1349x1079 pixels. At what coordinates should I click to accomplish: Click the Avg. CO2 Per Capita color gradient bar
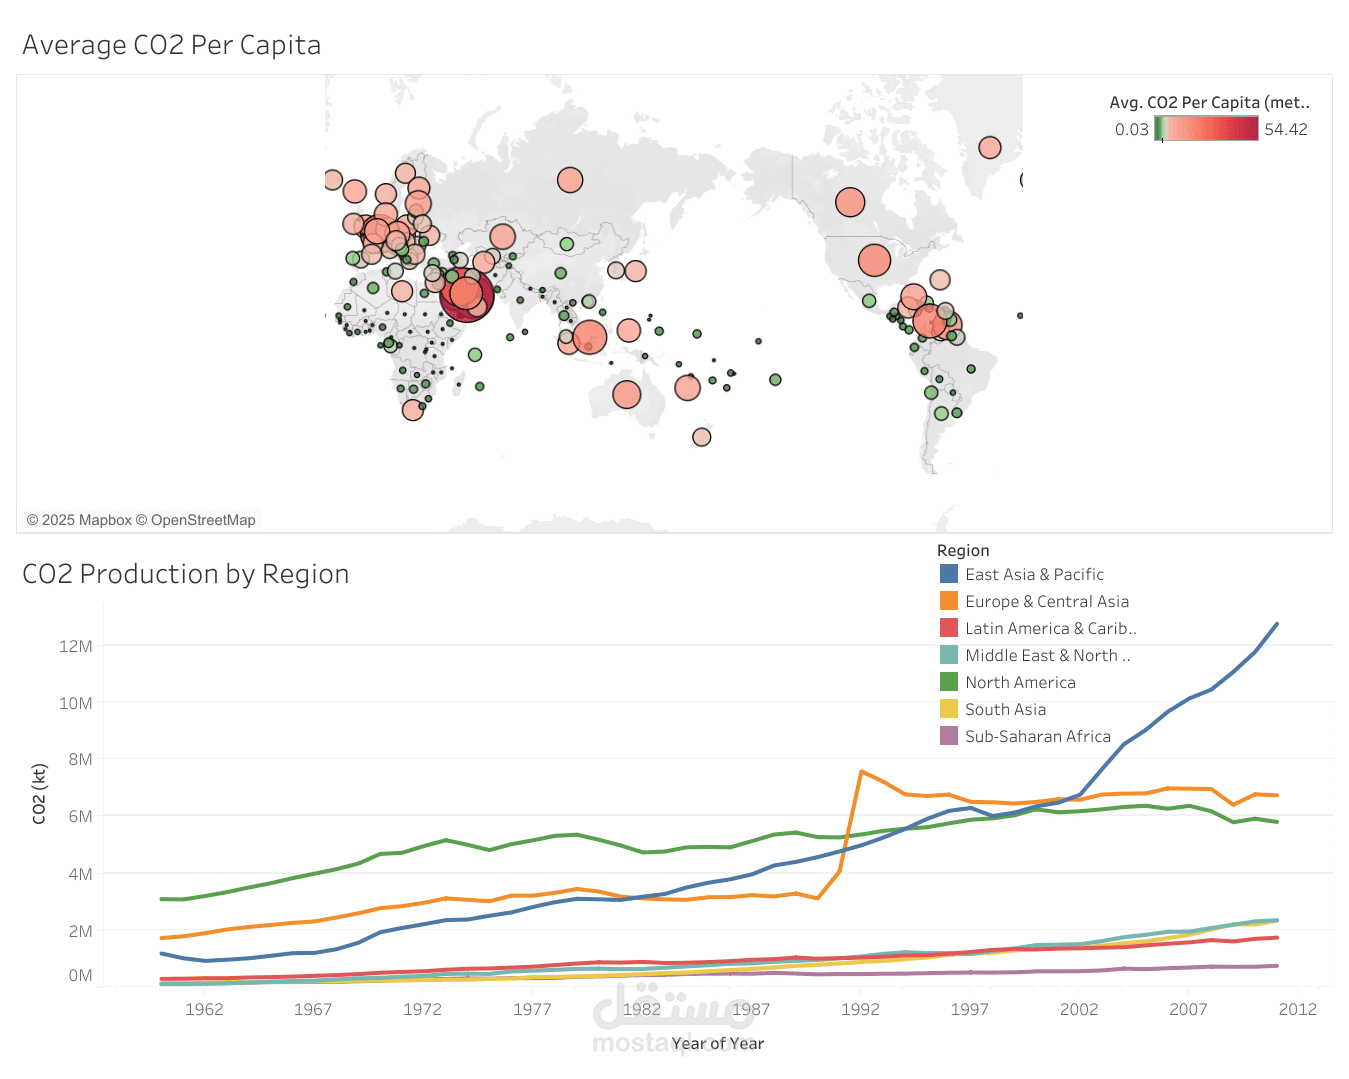pyautogui.click(x=1207, y=129)
